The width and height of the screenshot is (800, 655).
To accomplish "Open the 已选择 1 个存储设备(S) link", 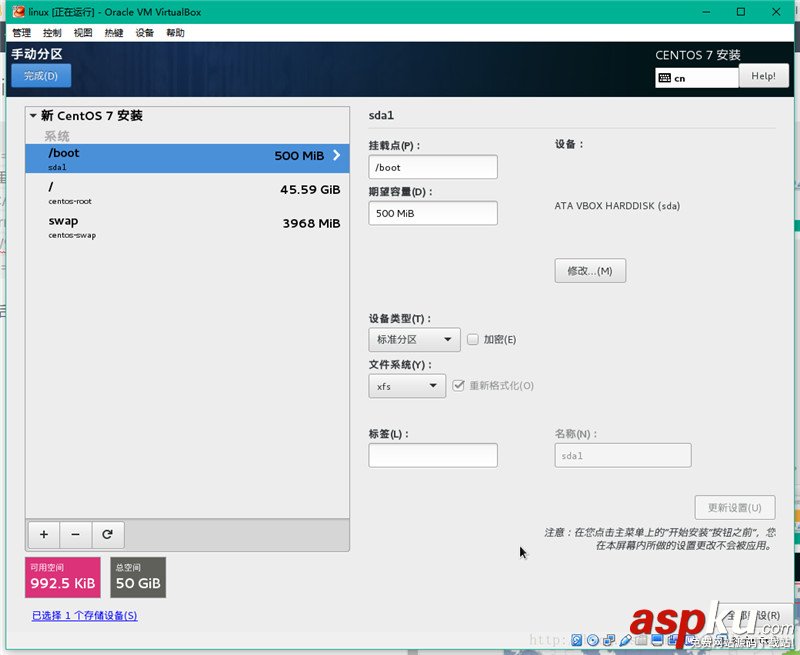I will (x=85, y=616).
